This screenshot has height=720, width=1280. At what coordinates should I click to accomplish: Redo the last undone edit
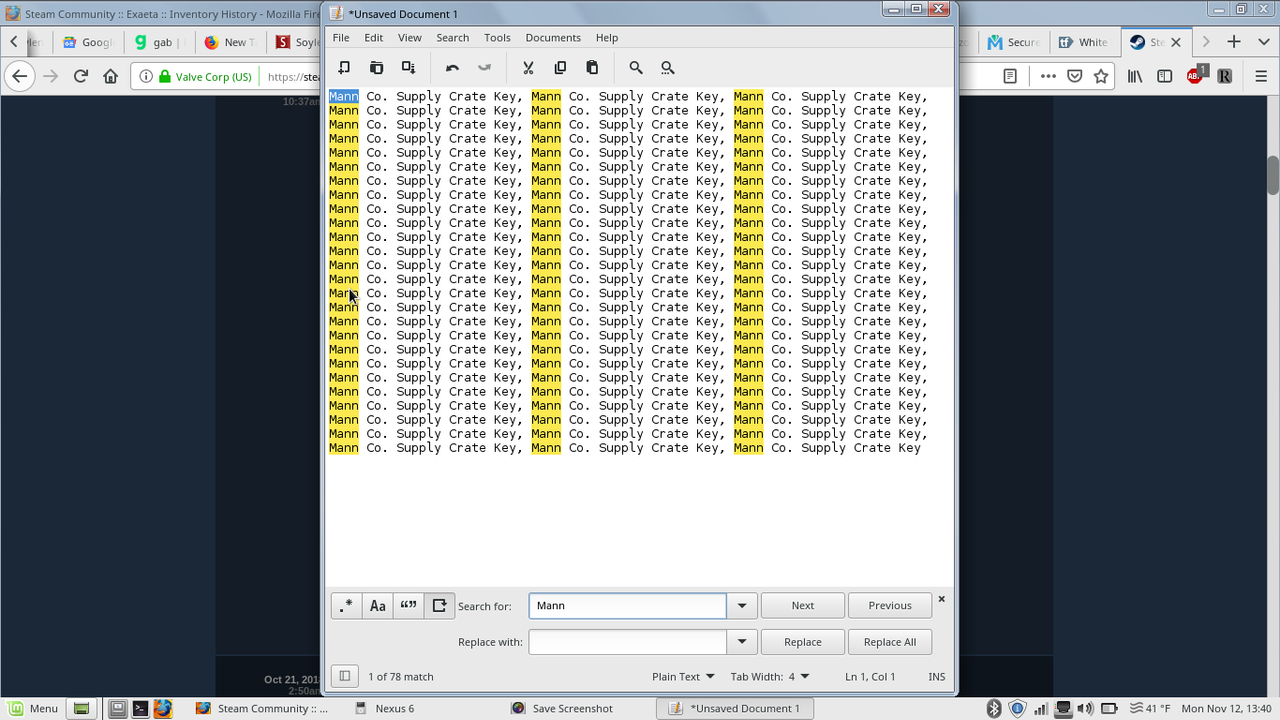pos(484,68)
